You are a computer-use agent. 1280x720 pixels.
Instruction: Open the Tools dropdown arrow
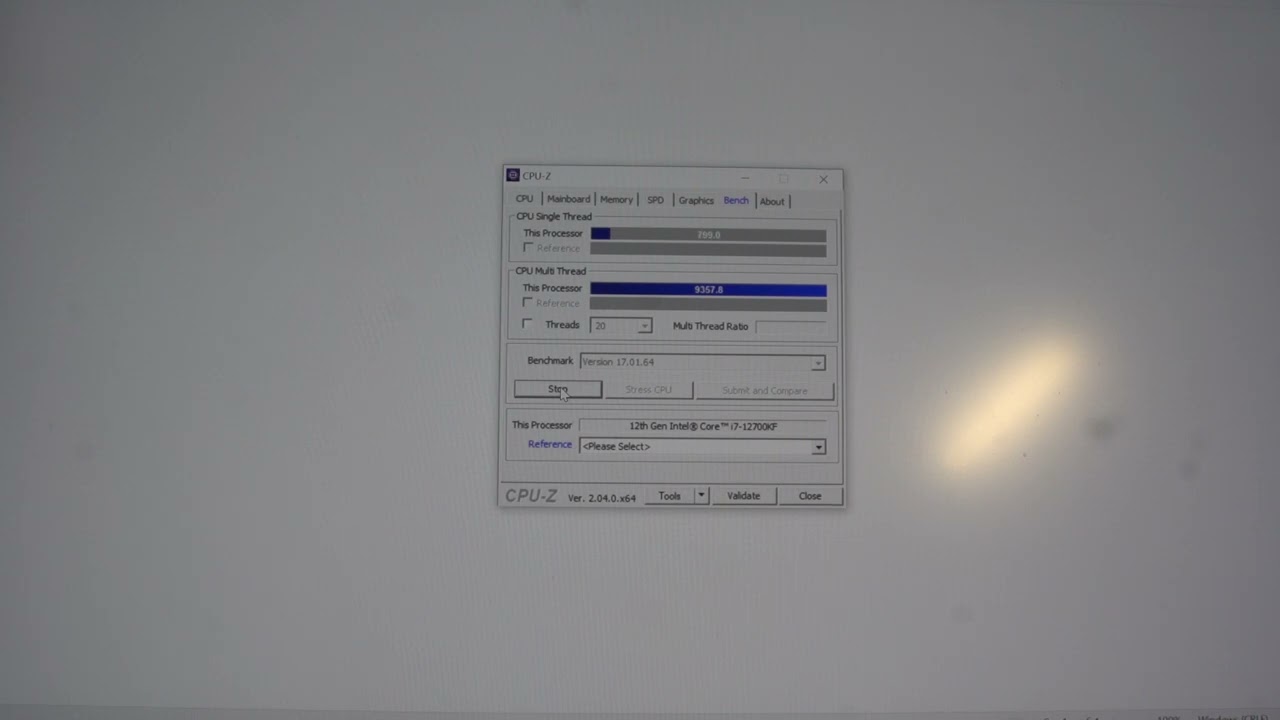click(x=701, y=496)
